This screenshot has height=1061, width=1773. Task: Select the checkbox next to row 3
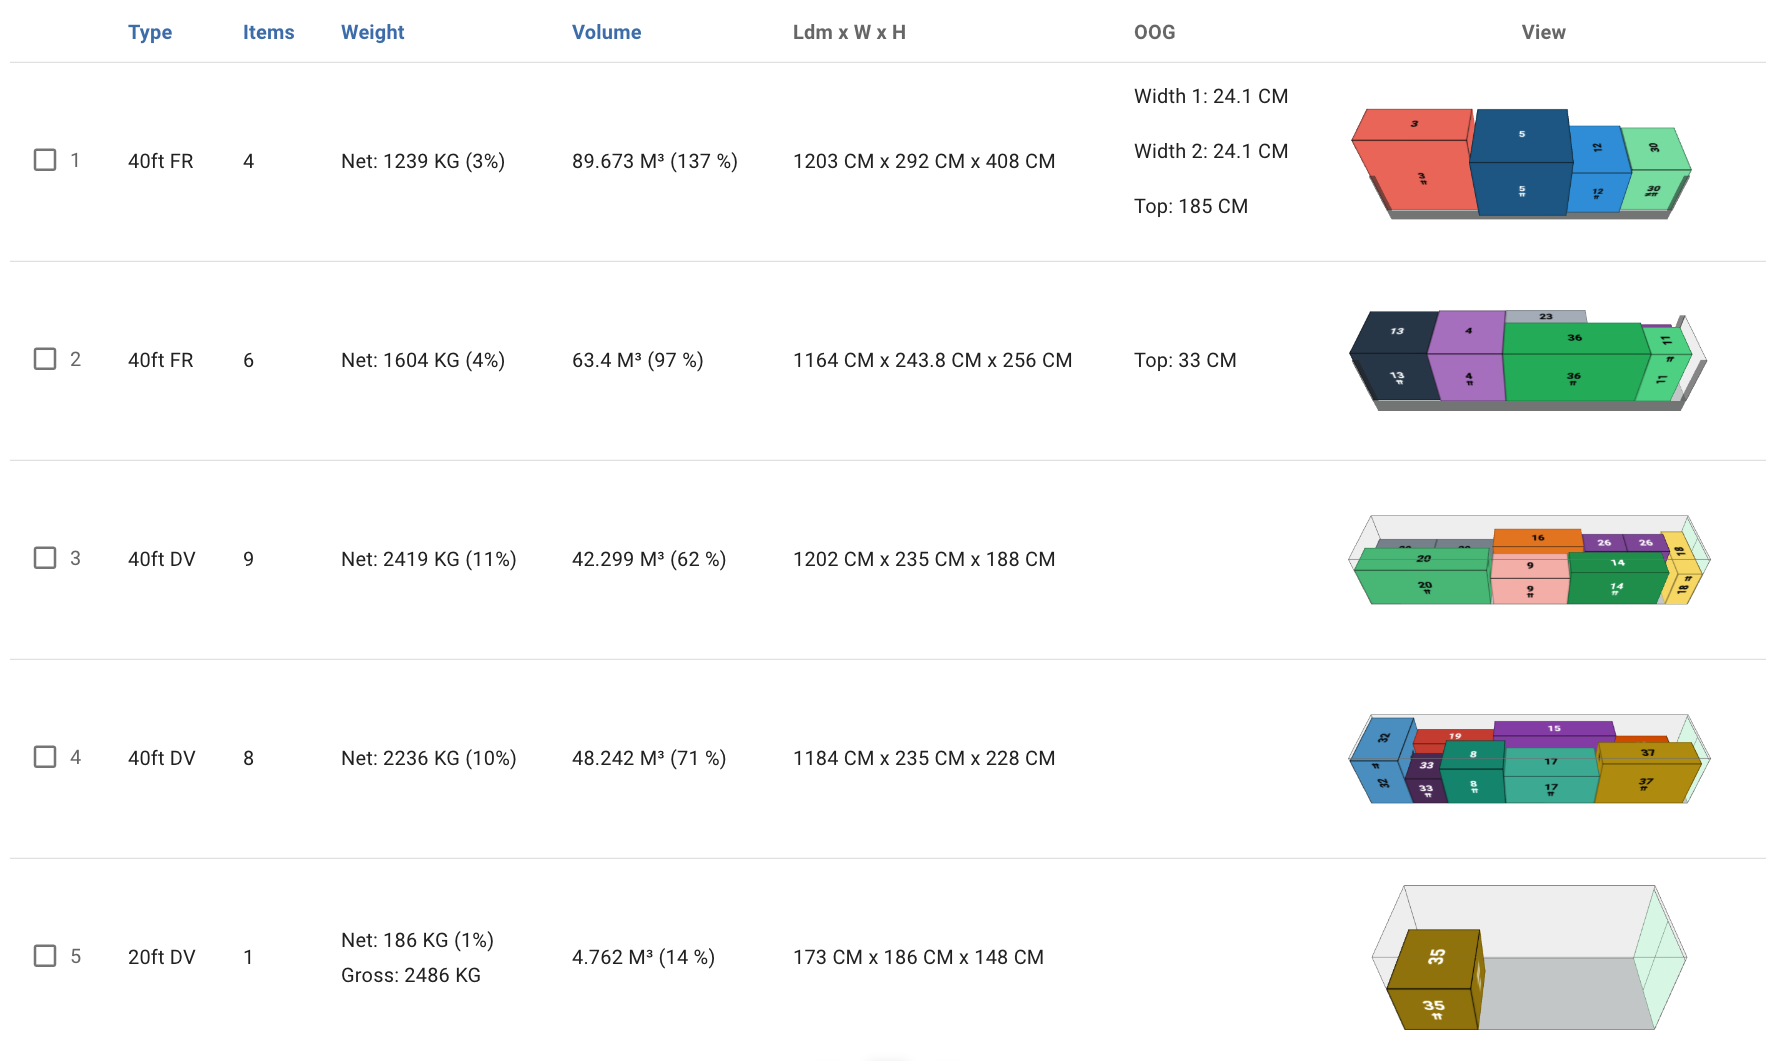(45, 558)
